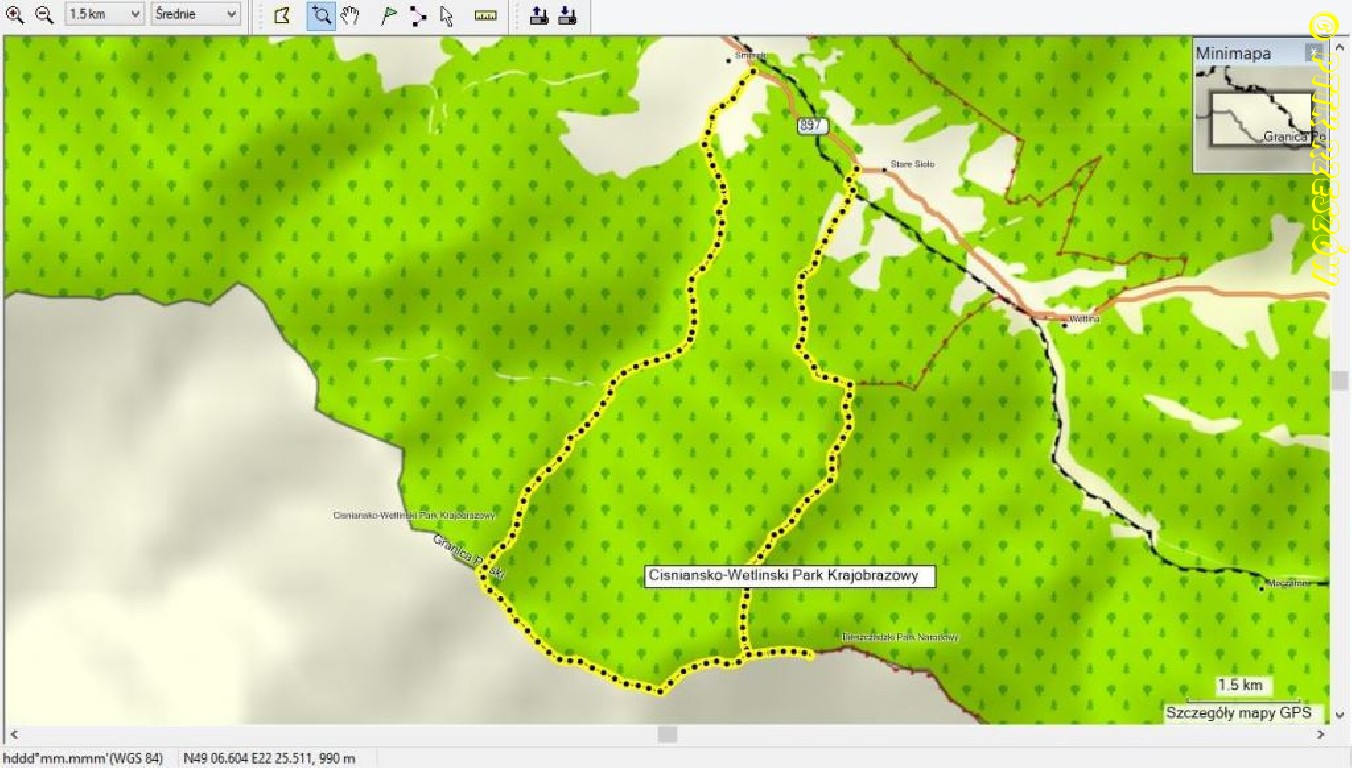Choose the waypoint flag tool
1352x768 pixels.
(389, 16)
